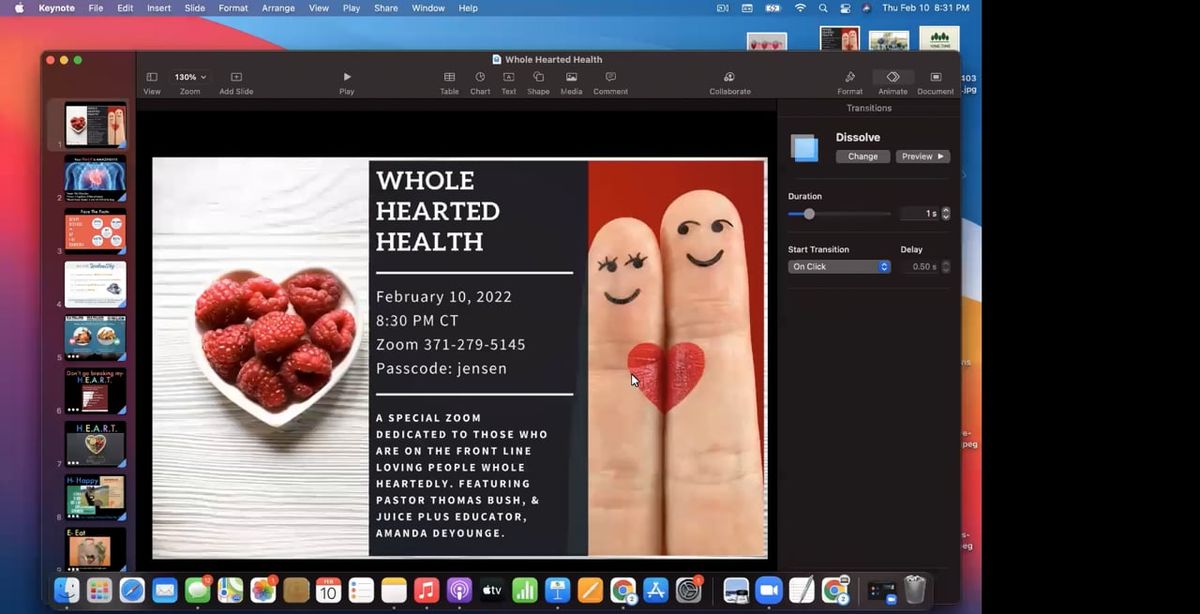Open the File menu
This screenshot has height=614, width=1200.
point(96,8)
